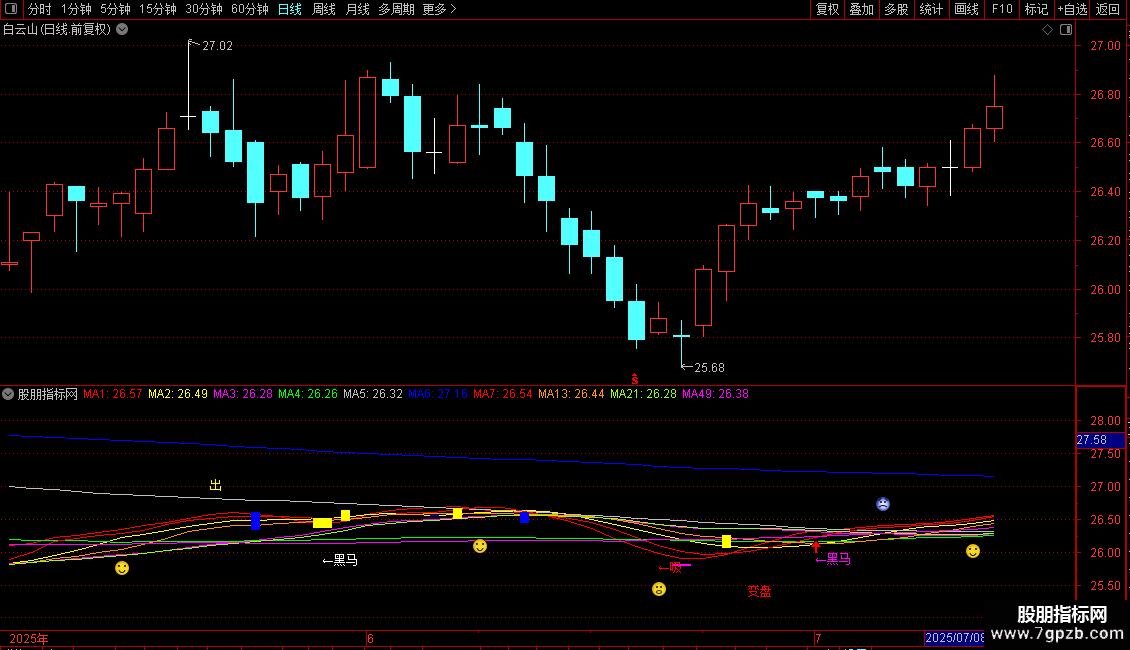Click the 25.68 low price label
Image resolution: width=1130 pixels, height=650 pixels.
coord(709,368)
